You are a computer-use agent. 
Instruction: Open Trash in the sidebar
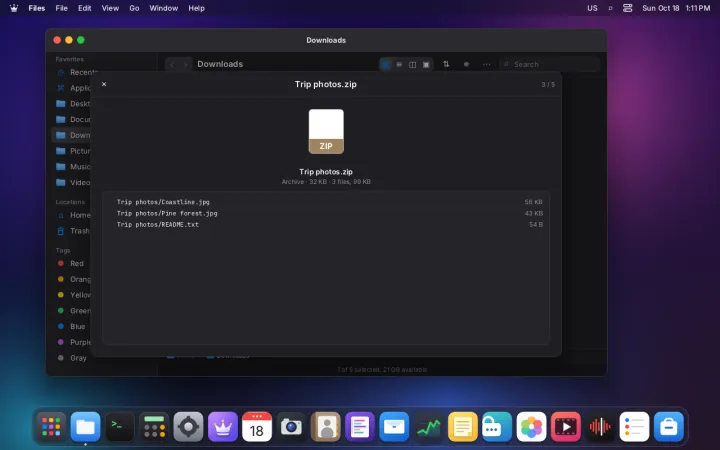click(x=73, y=231)
